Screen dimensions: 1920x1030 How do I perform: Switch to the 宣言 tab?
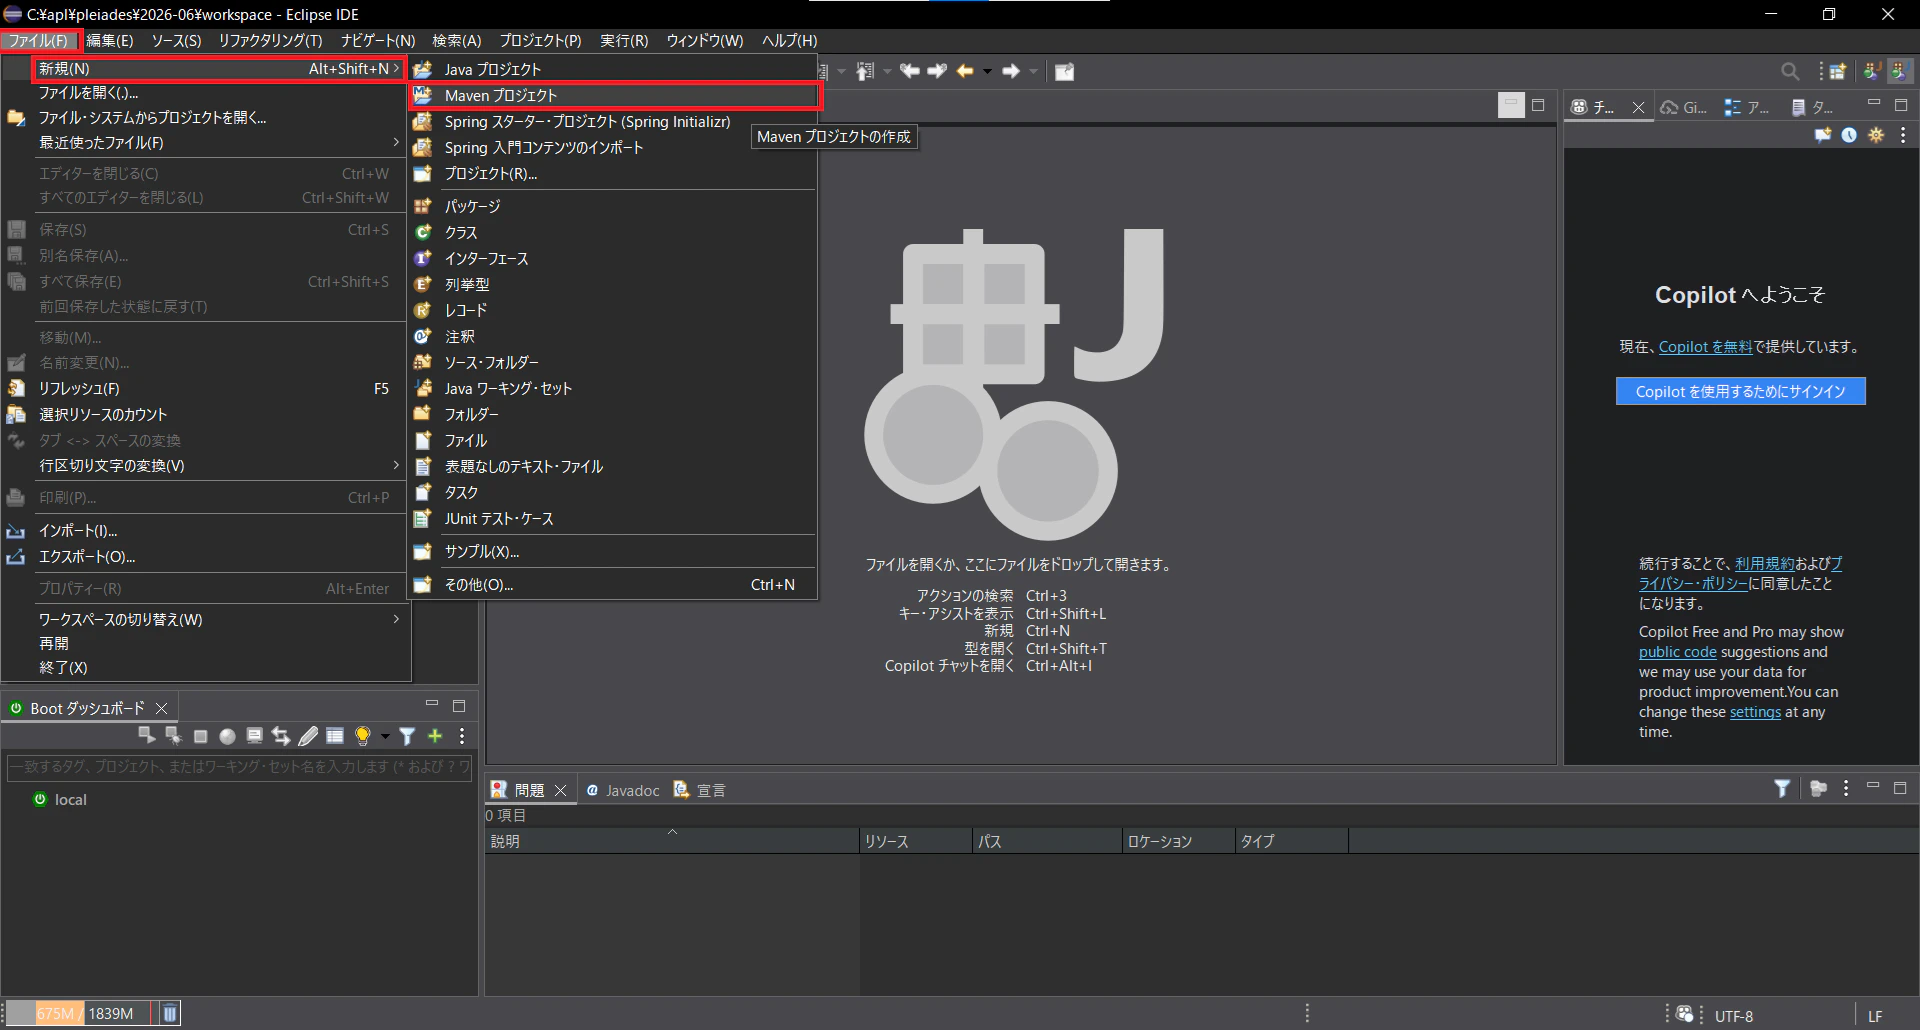pos(700,790)
